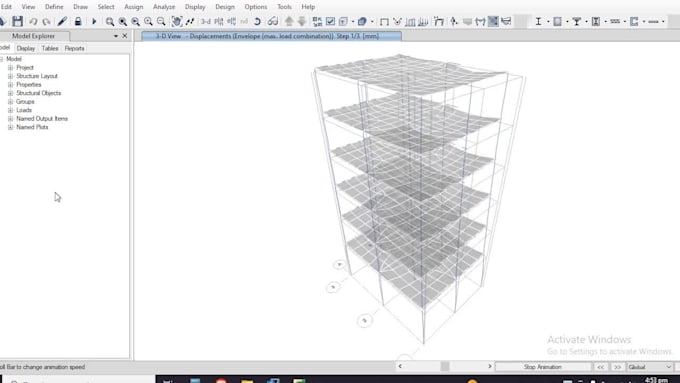Image resolution: width=680 pixels, height=383 pixels.
Task: Expand the Groups tree node
Action: click(10, 101)
